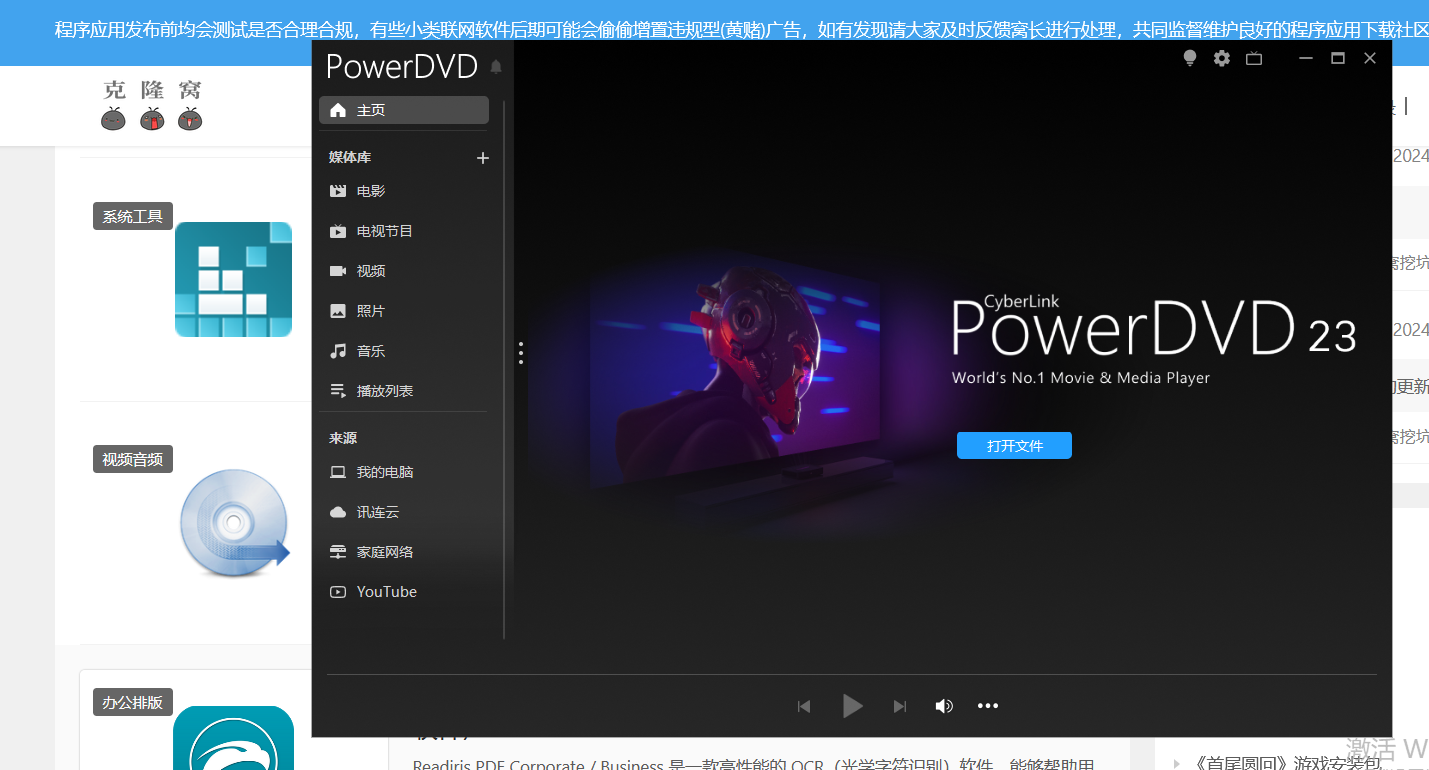This screenshot has height=770, width=1429.
Task: Open the disc-with-arrow app thumbnail in browser
Action: coord(234,522)
